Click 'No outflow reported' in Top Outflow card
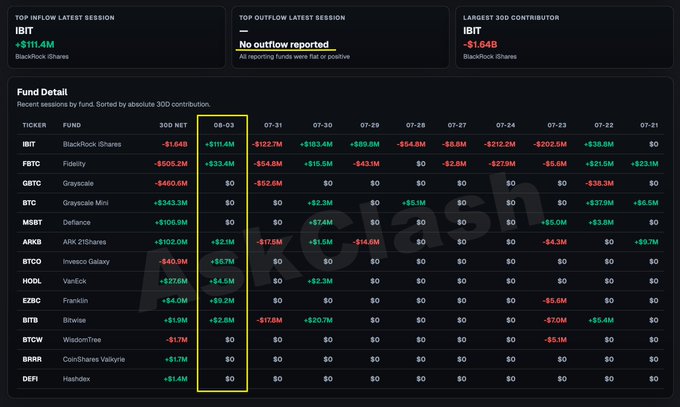The width and height of the screenshot is (680, 407). (284, 44)
